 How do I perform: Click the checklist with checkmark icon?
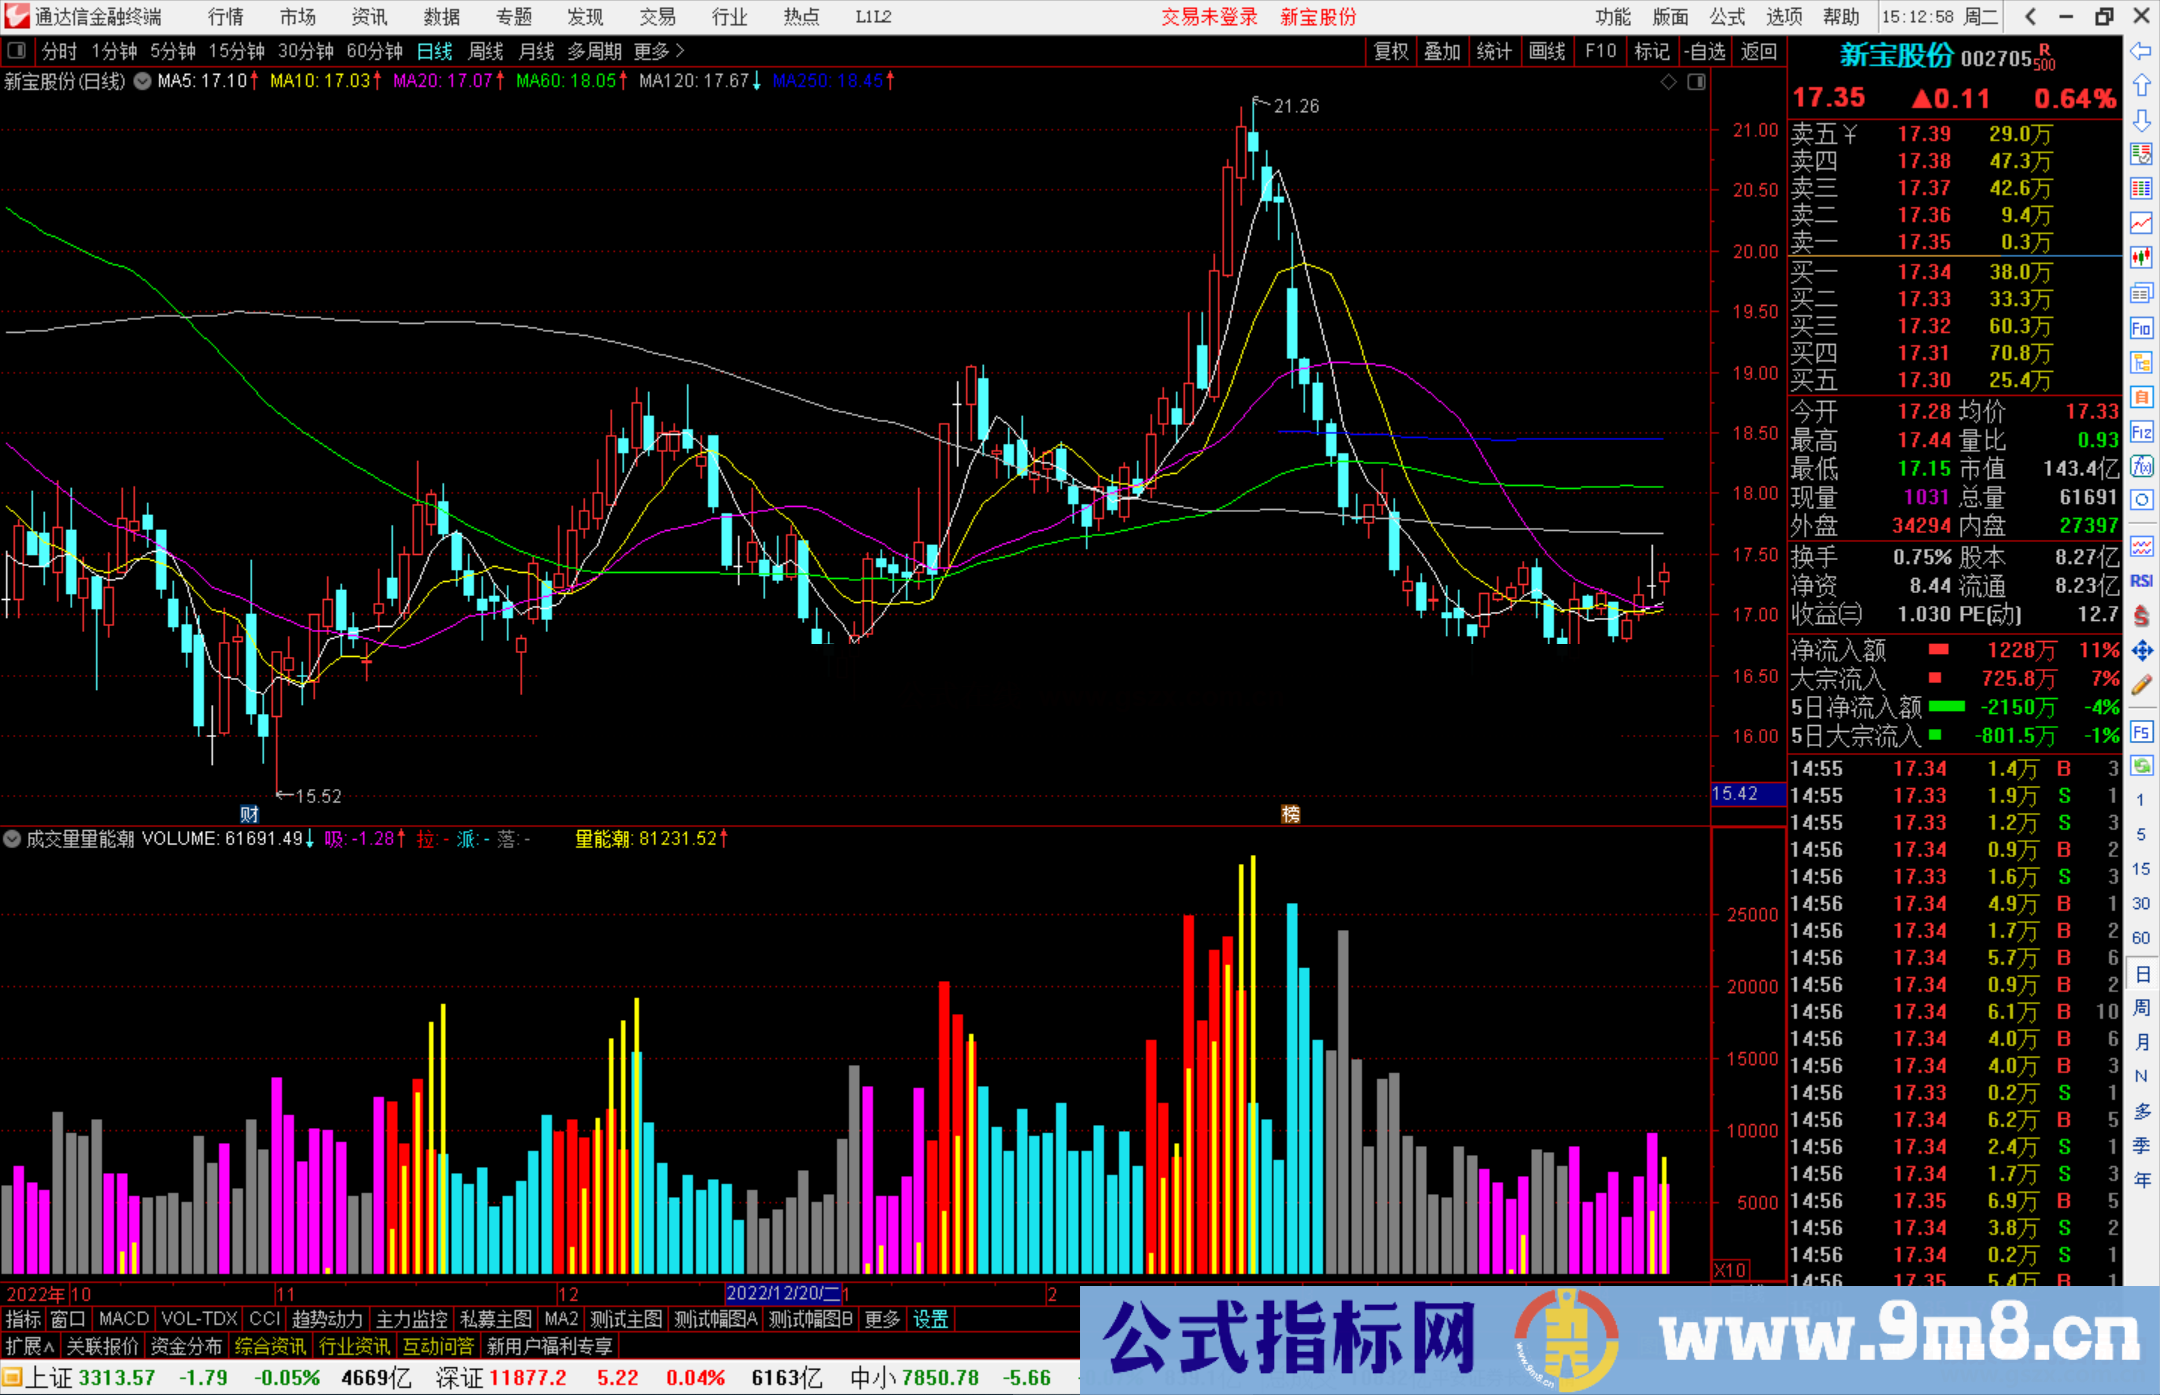coord(2141,154)
